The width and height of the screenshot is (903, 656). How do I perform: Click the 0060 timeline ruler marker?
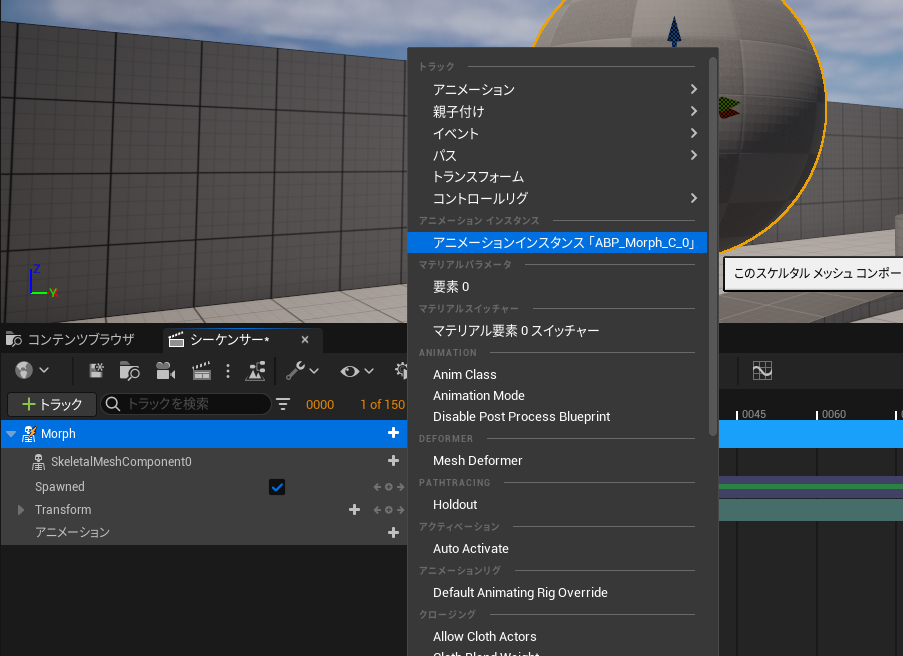click(833, 414)
